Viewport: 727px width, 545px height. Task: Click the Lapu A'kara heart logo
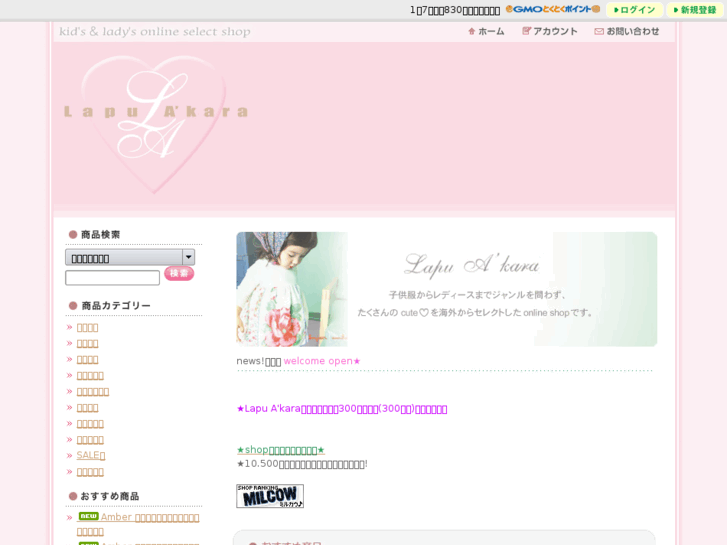pyautogui.click(x=155, y=123)
